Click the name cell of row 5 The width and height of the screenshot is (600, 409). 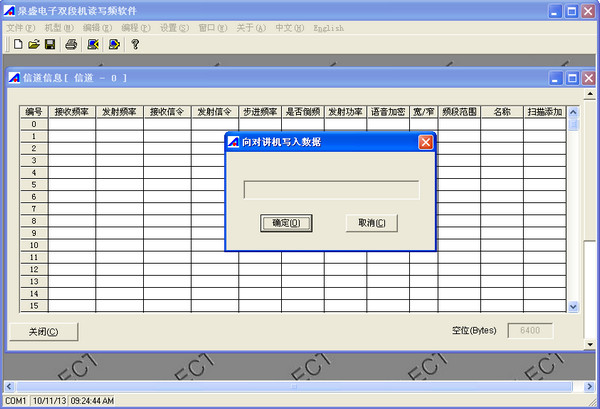[502, 184]
